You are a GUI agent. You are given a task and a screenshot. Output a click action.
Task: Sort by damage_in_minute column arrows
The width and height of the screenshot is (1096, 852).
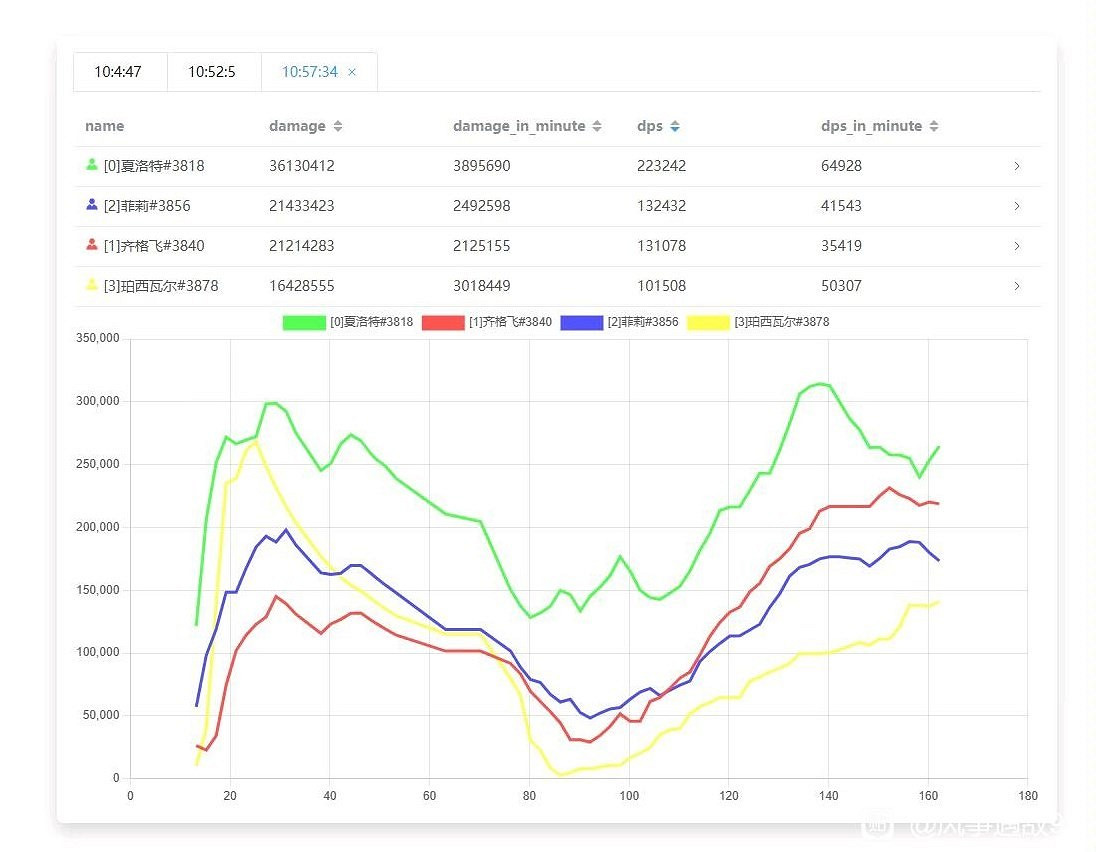pyautogui.click(x=597, y=127)
